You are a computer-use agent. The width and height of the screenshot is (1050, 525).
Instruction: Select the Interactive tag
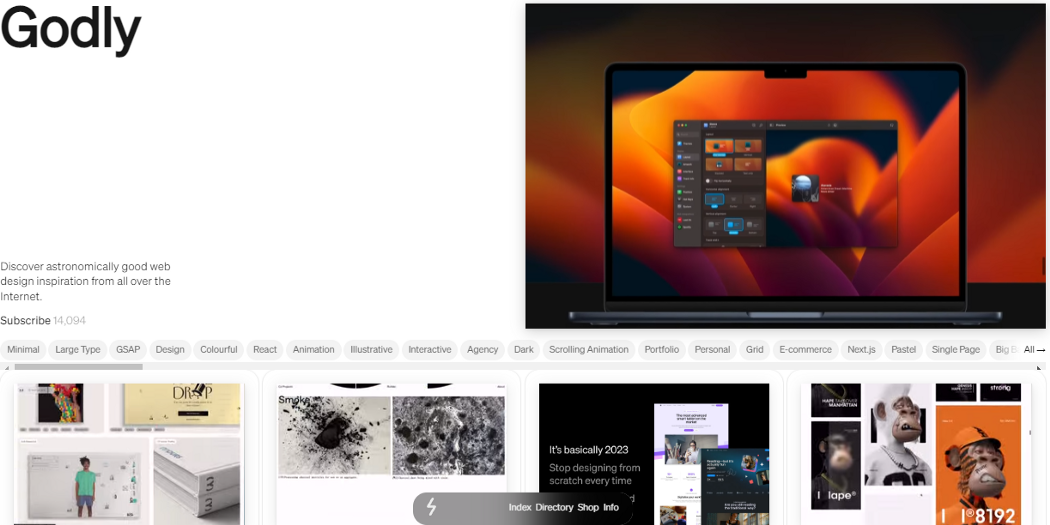(430, 350)
